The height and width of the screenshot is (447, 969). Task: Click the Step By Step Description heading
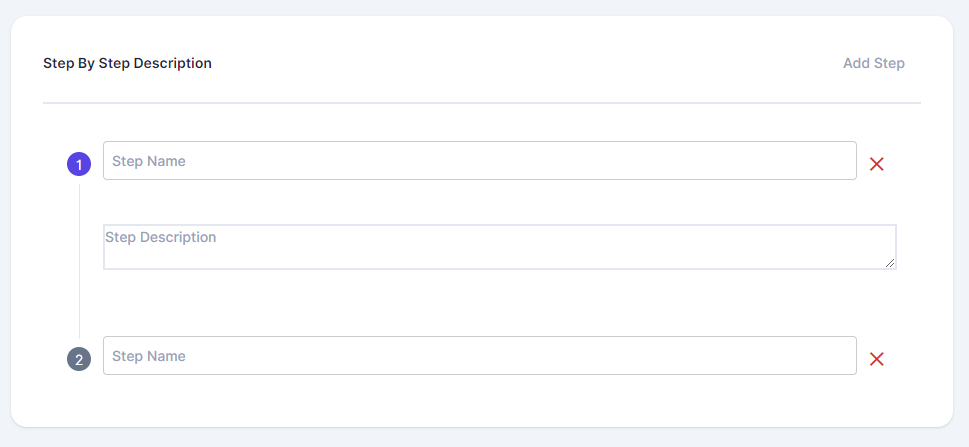coord(127,63)
